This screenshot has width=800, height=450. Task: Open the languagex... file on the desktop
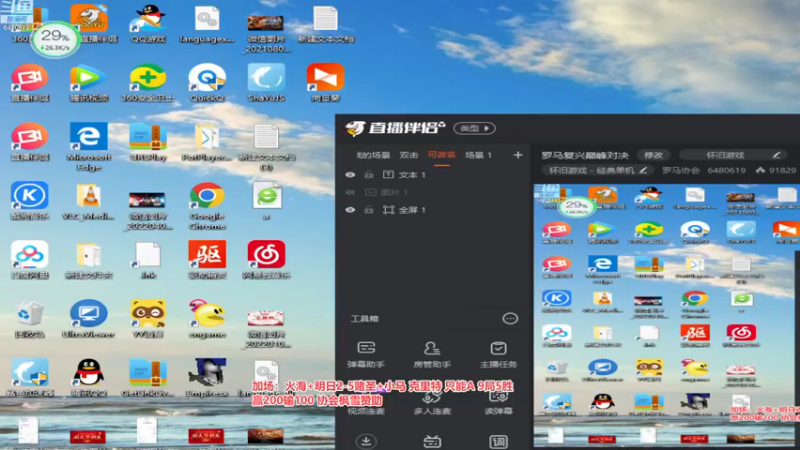[x=207, y=23]
